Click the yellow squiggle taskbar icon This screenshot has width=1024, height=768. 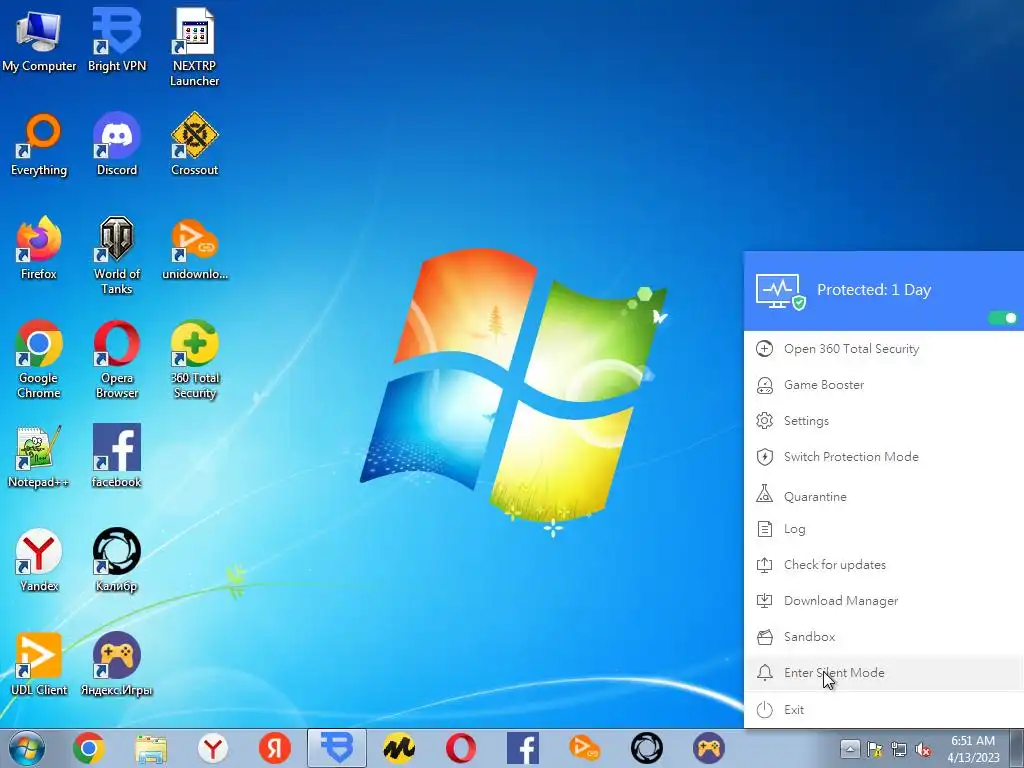(x=399, y=748)
